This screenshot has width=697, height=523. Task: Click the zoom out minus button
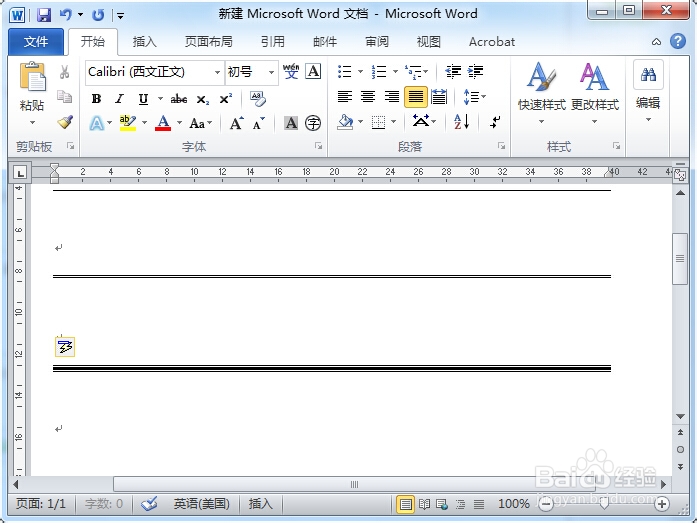click(545, 504)
